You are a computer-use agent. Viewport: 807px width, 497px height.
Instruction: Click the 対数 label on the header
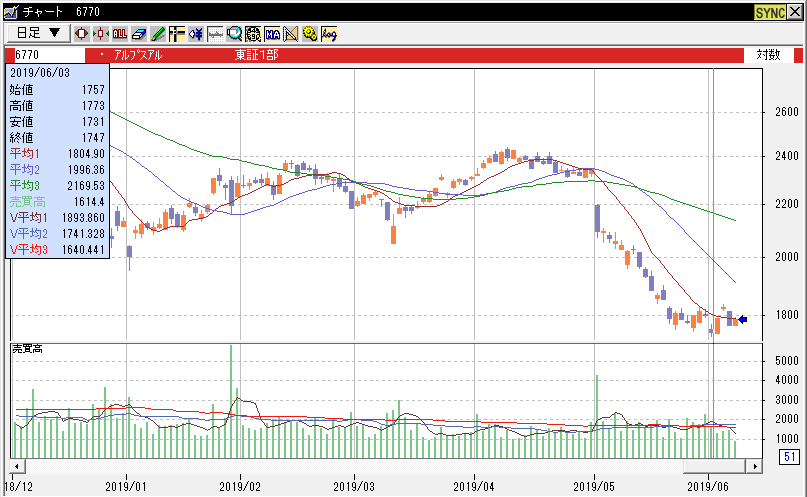768,55
